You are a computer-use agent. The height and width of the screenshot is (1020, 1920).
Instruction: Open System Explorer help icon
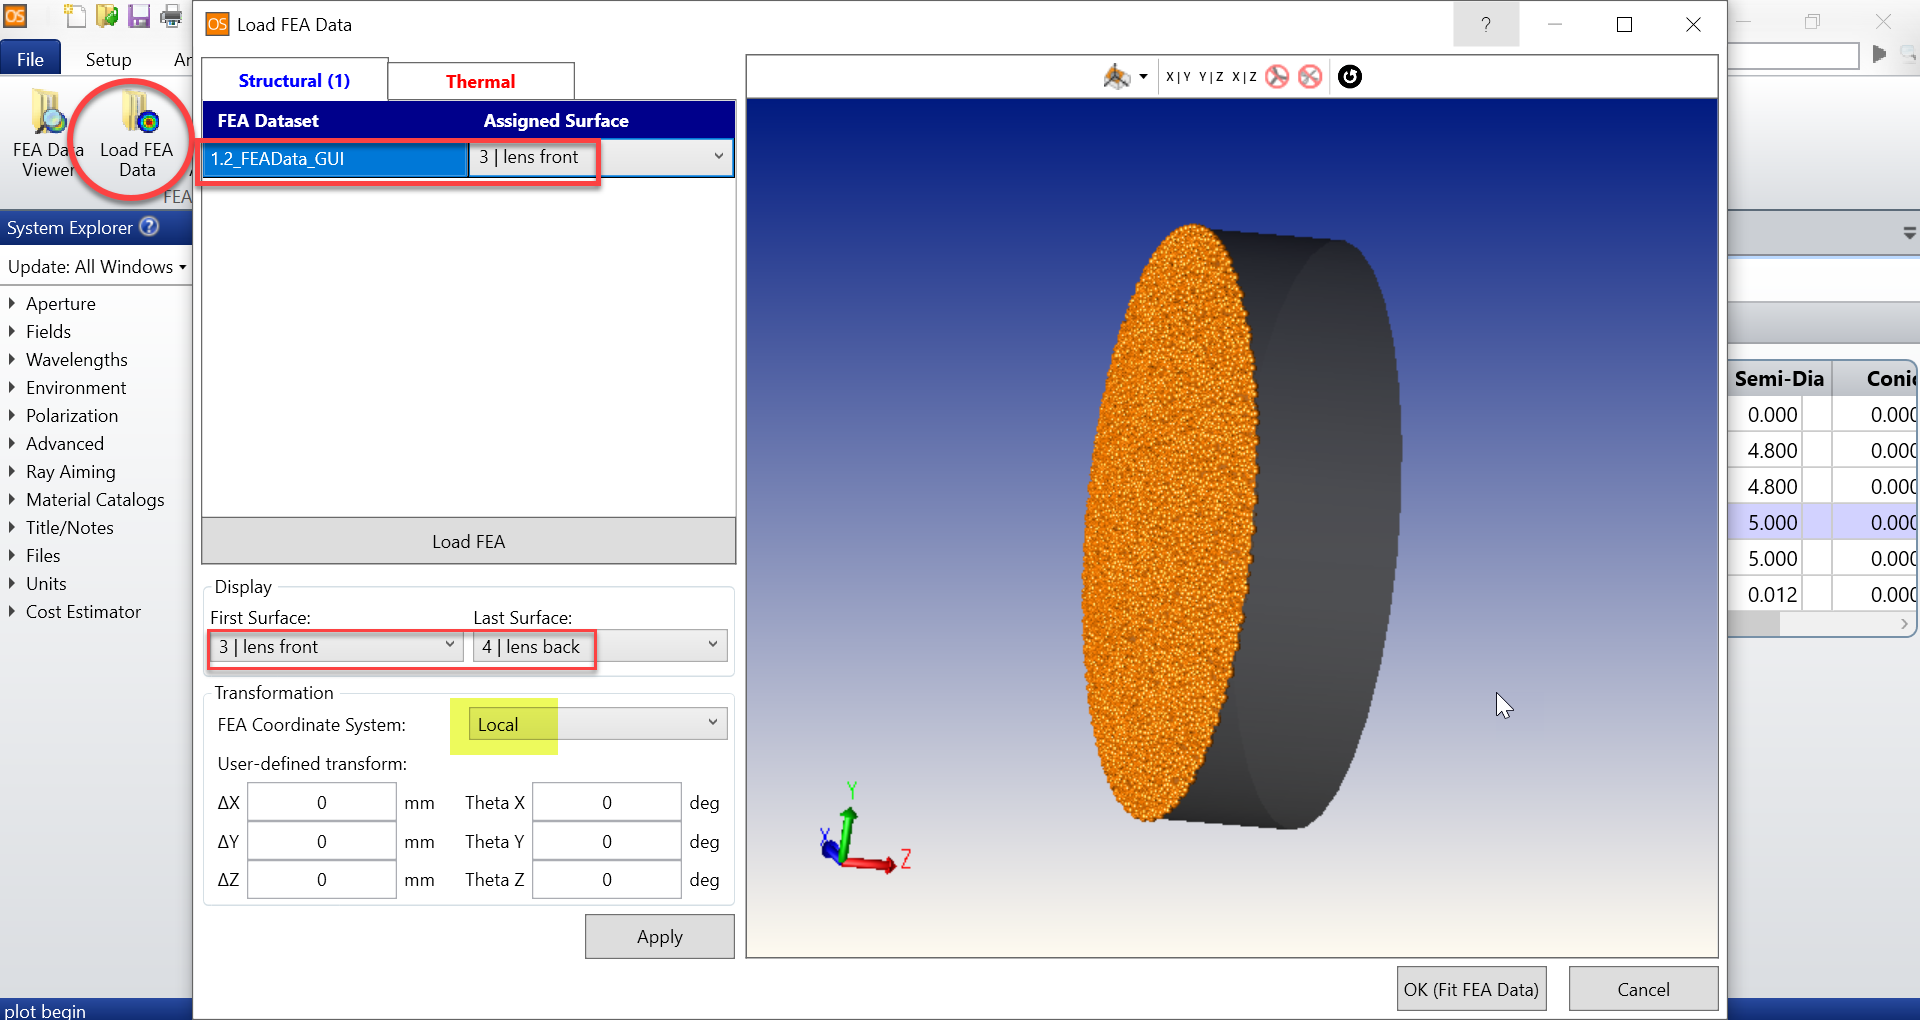click(x=149, y=227)
